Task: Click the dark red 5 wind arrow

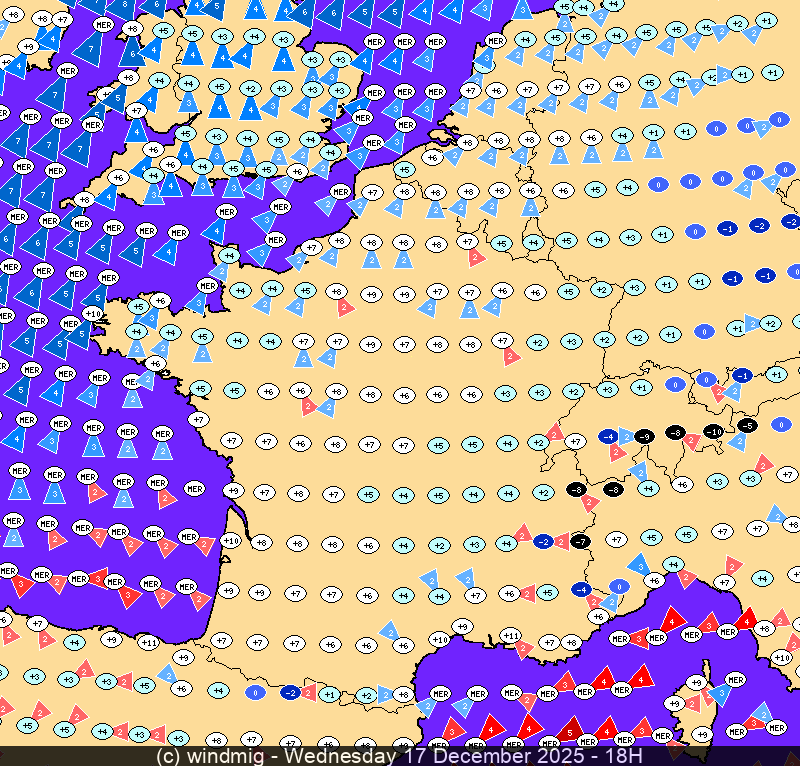Action: (569, 730)
